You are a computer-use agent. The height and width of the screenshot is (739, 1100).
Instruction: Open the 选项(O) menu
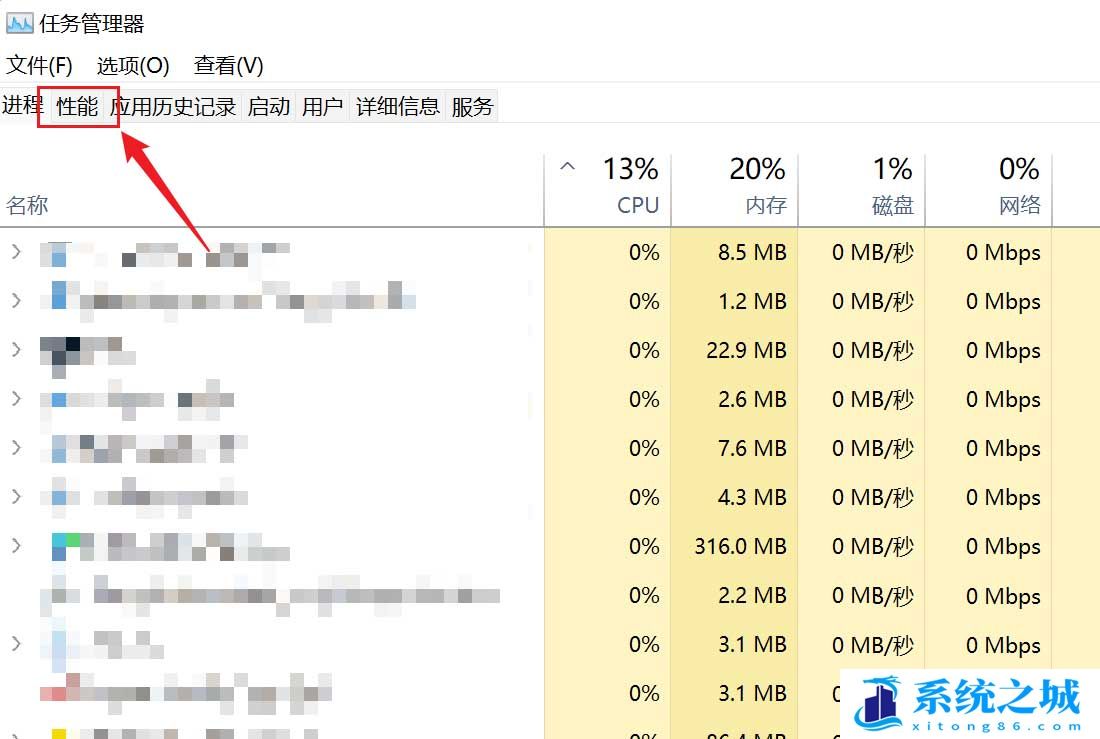coord(133,66)
